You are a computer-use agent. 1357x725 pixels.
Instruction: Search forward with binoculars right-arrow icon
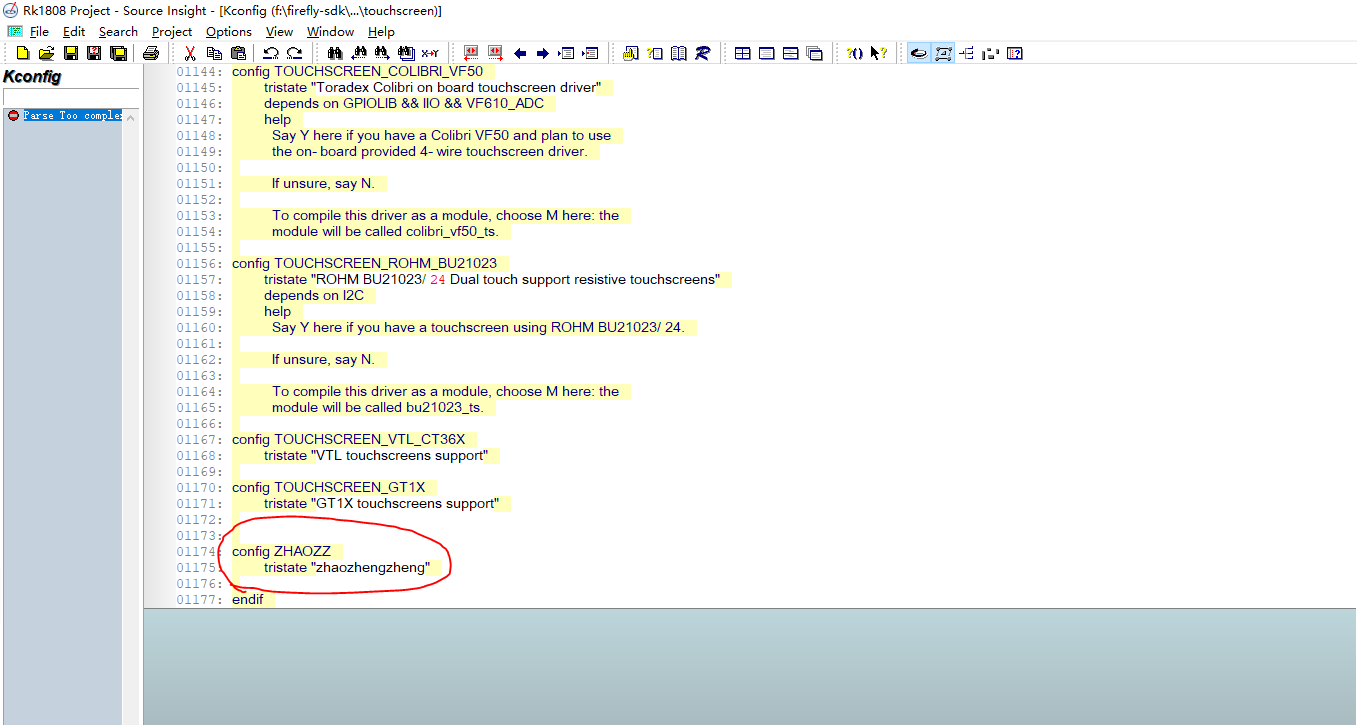(x=382, y=53)
